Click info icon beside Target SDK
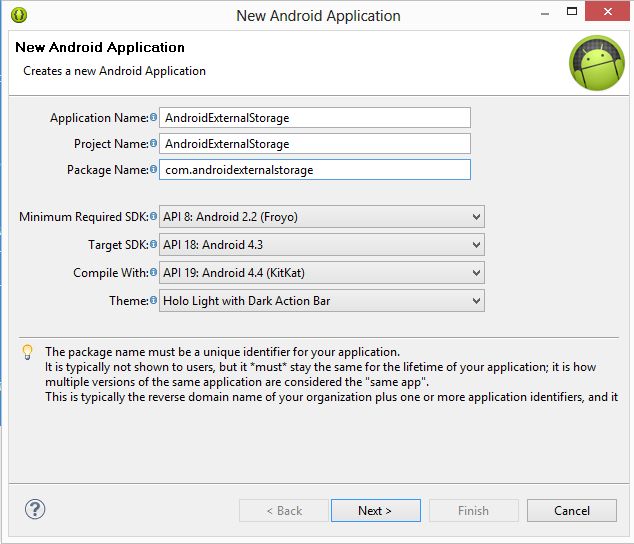634x544 pixels. [153, 244]
